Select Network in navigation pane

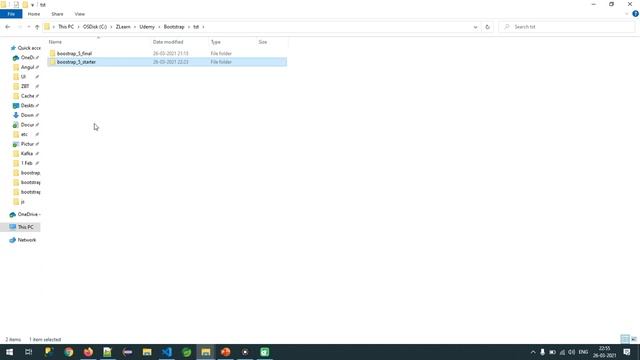(x=23, y=240)
